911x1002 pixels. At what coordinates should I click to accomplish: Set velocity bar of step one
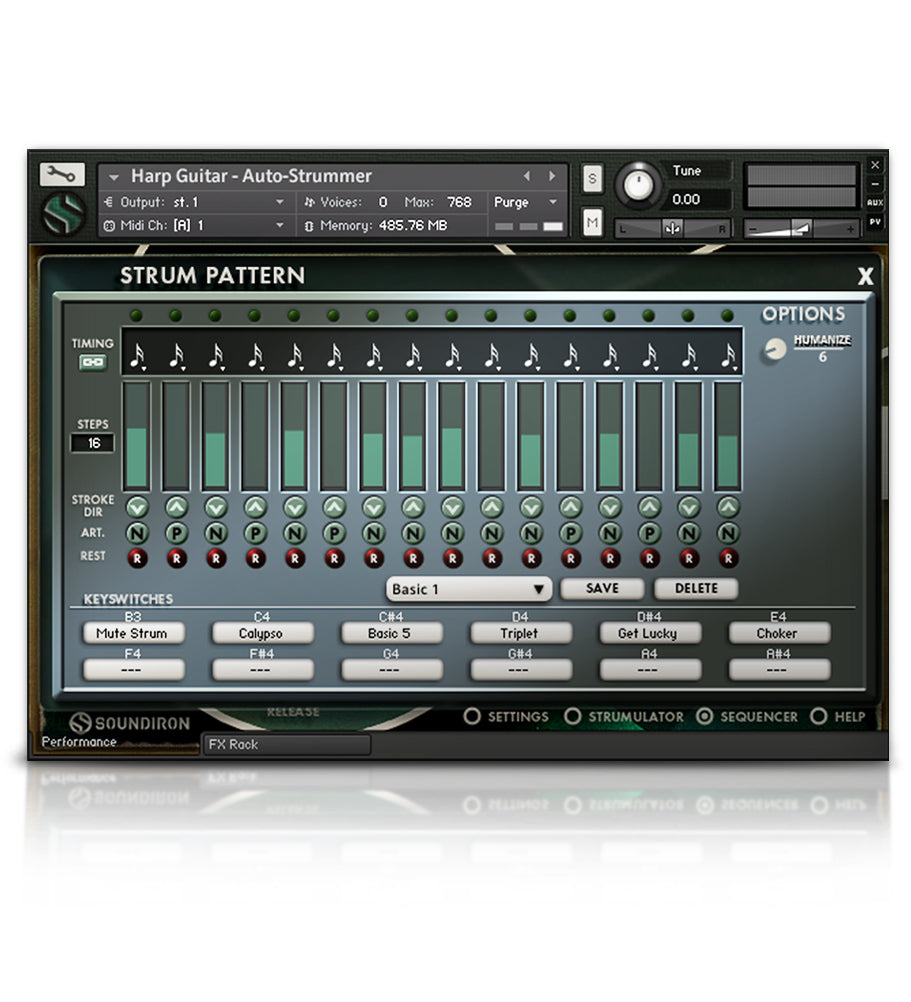137,436
